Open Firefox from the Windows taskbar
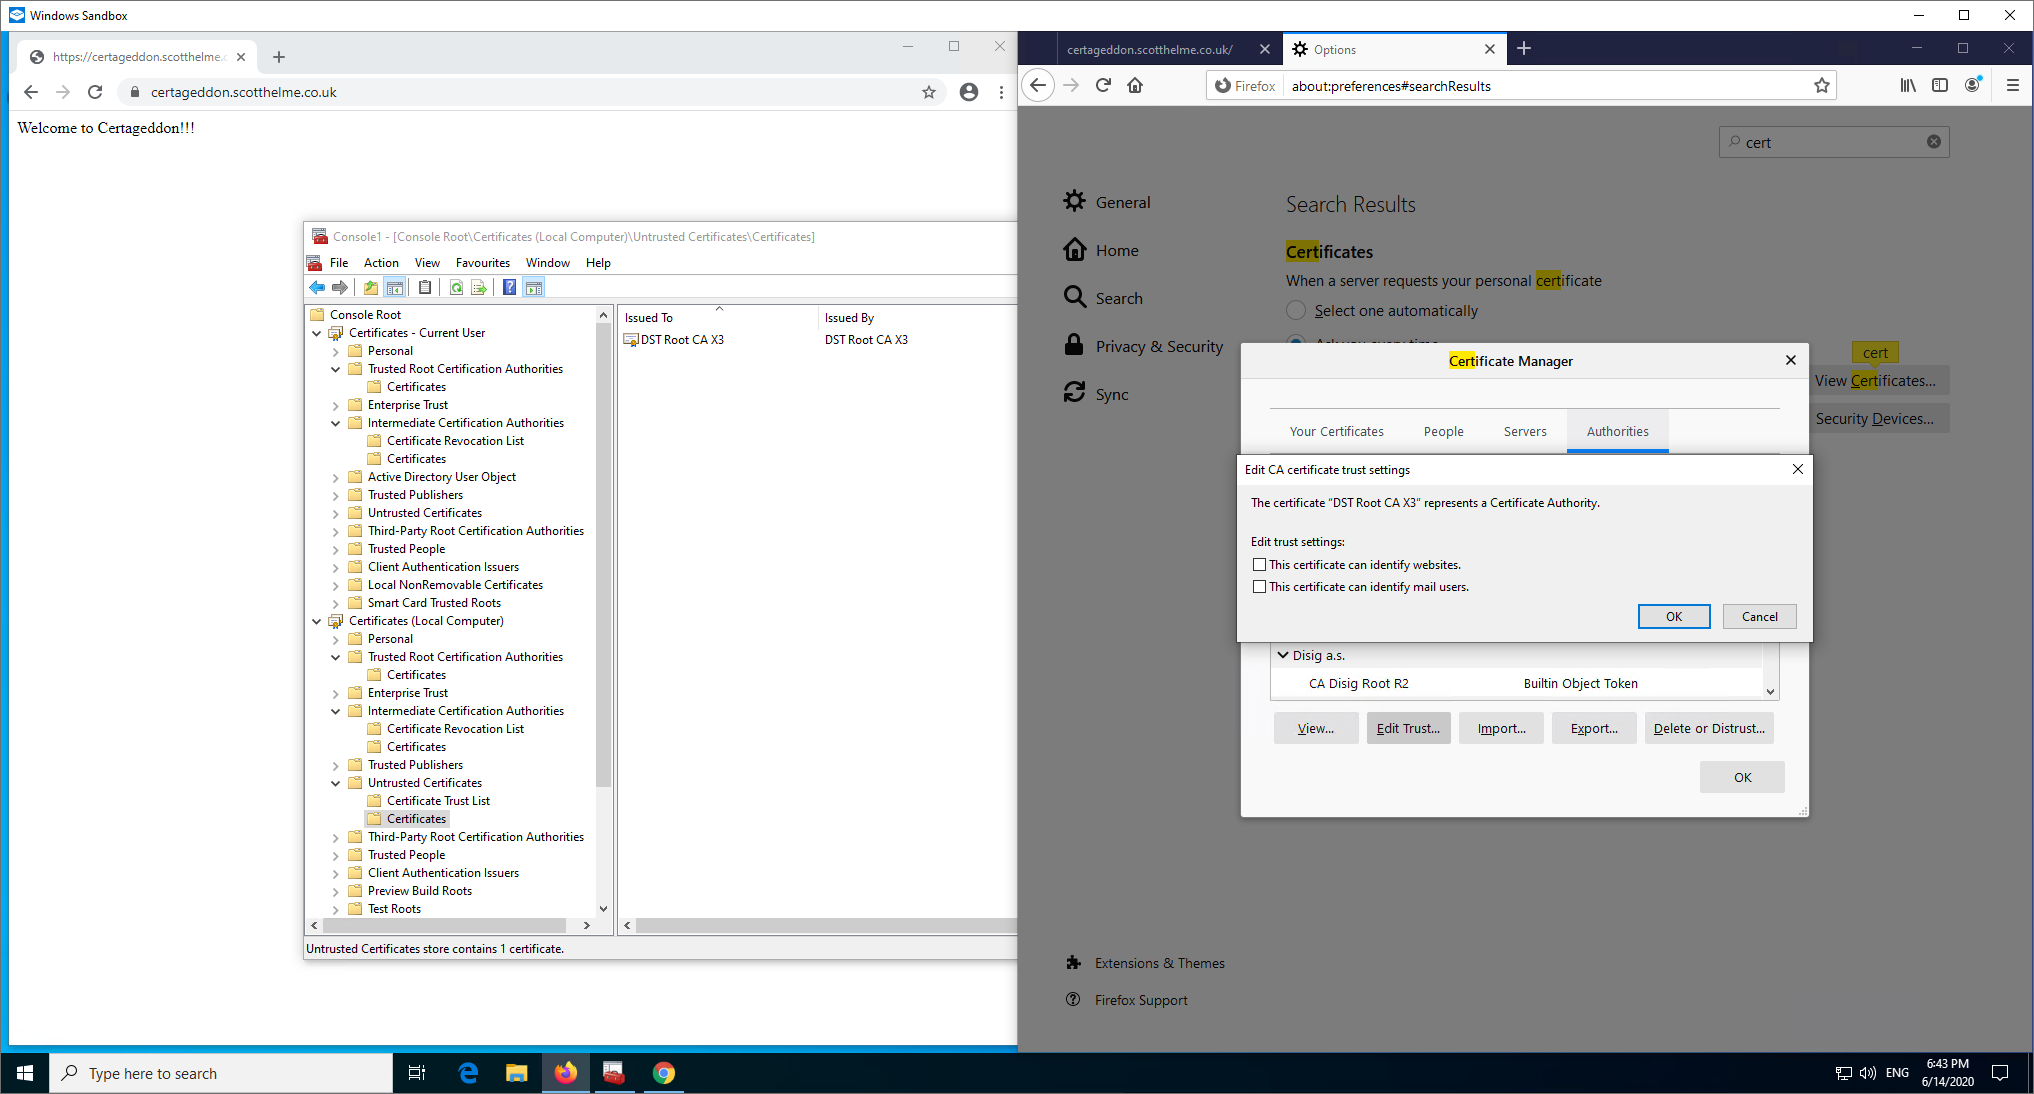Image resolution: width=2034 pixels, height=1094 pixels. [x=566, y=1073]
